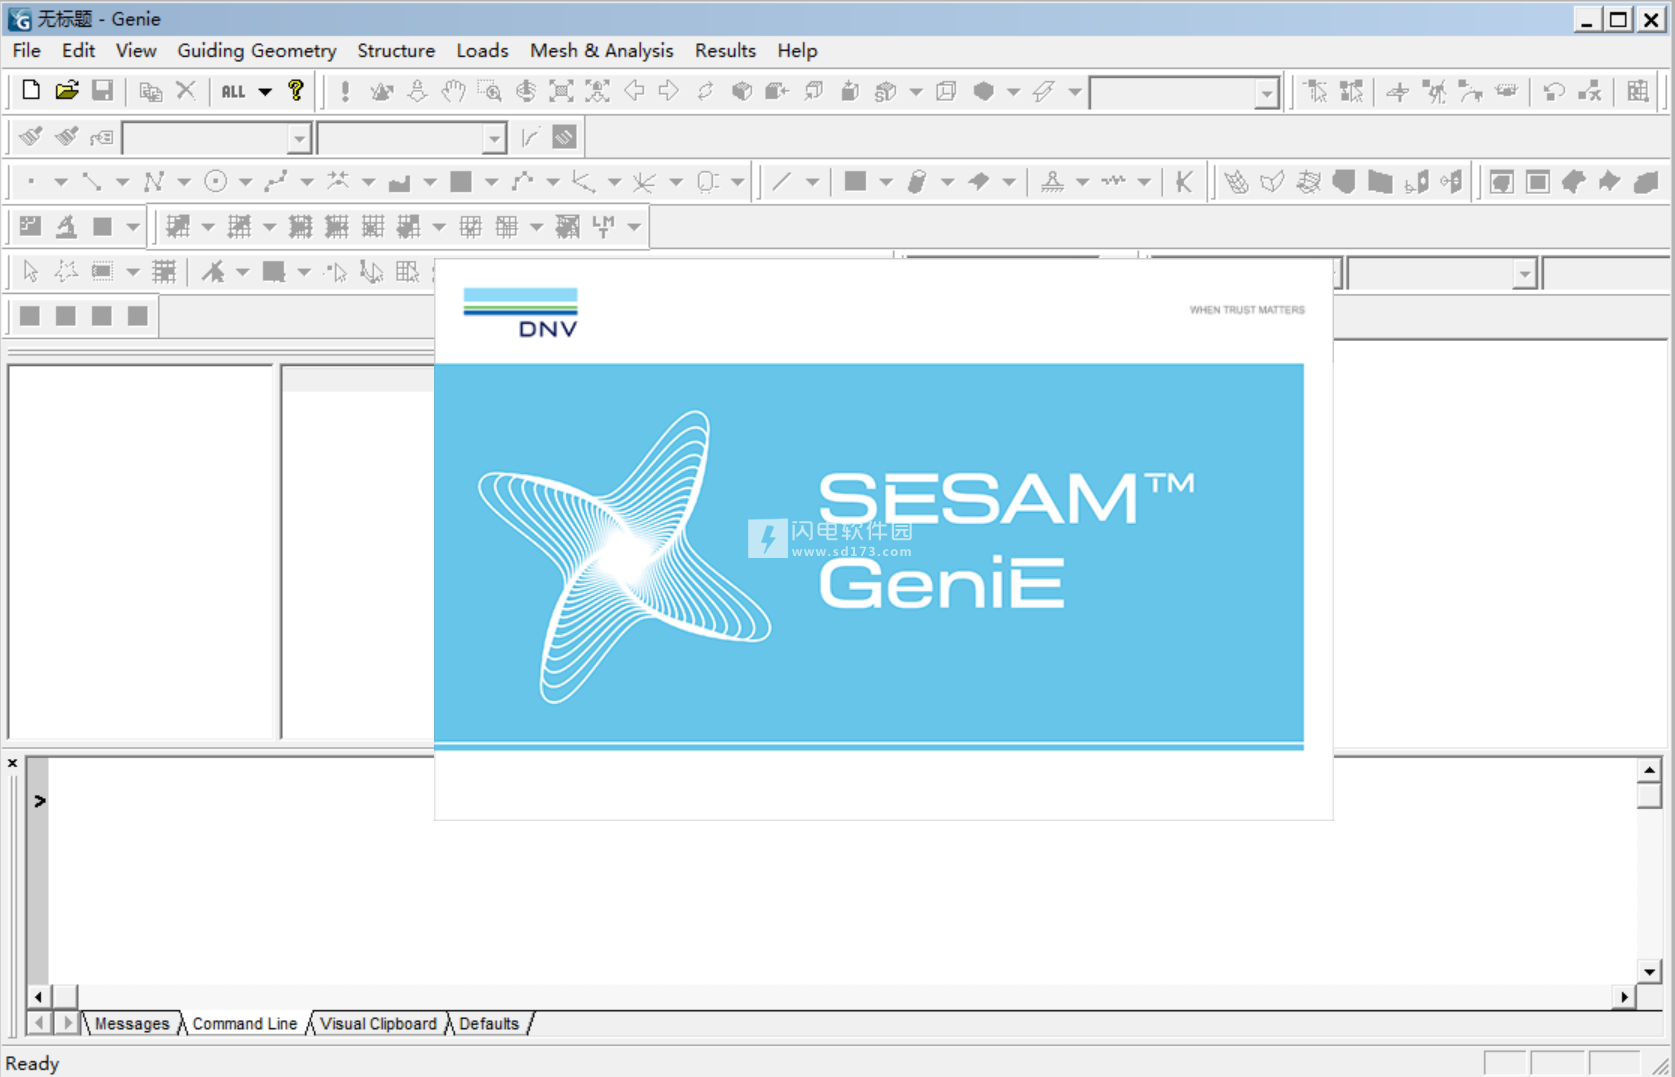Expand the straight beam tool dropdown arrow
Viewport: 1675px width, 1077px height.
pyautogui.click(x=812, y=181)
